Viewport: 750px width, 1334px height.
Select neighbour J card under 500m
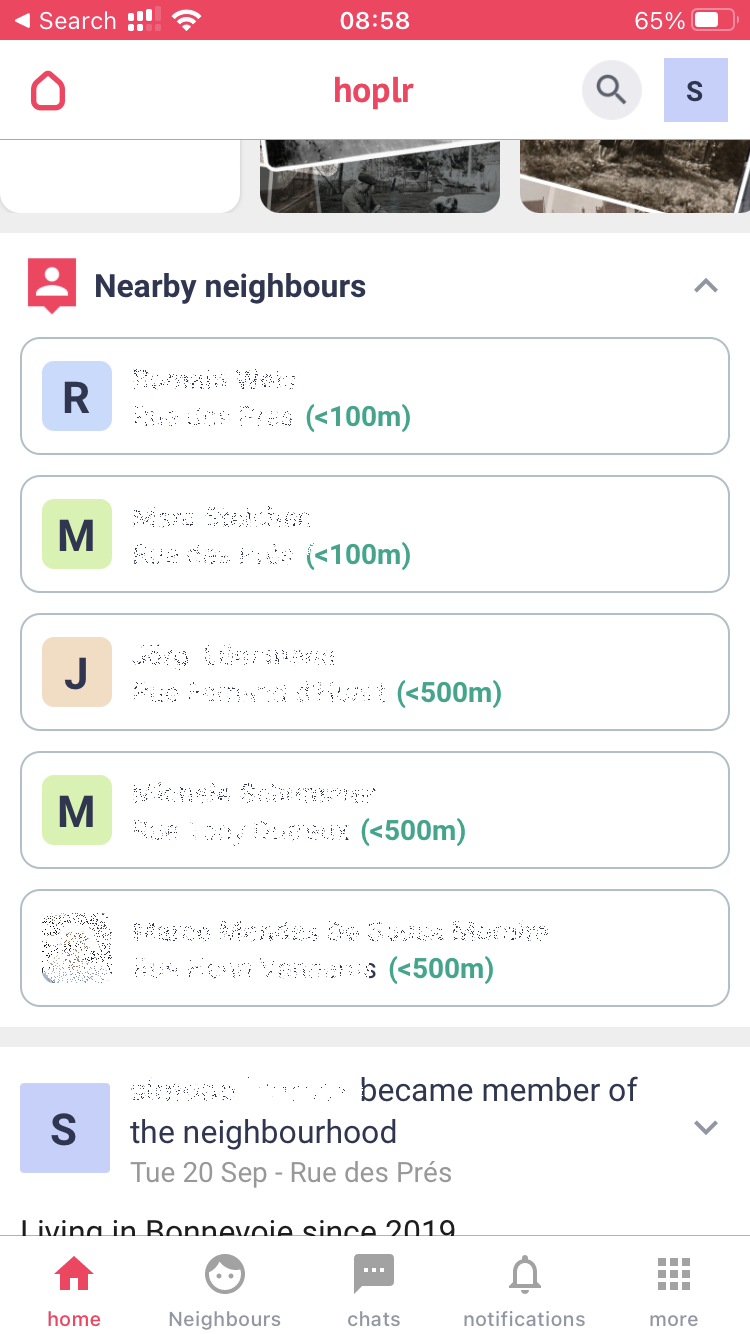[375, 672]
